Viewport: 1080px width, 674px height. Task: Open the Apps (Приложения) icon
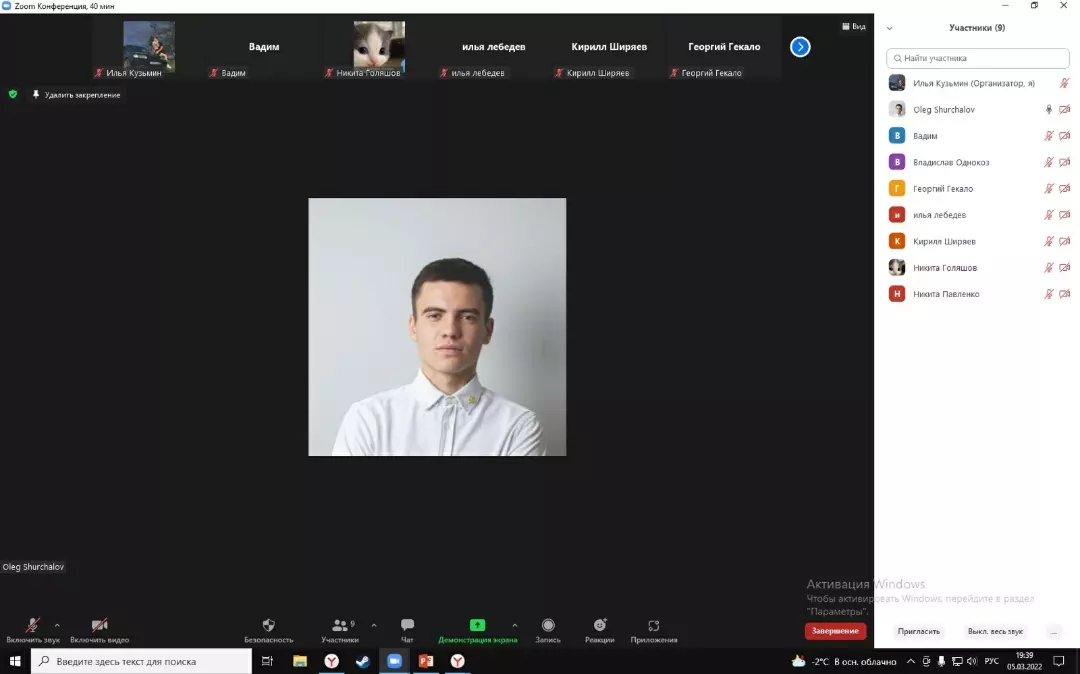pyautogui.click(x=654, y=625)
